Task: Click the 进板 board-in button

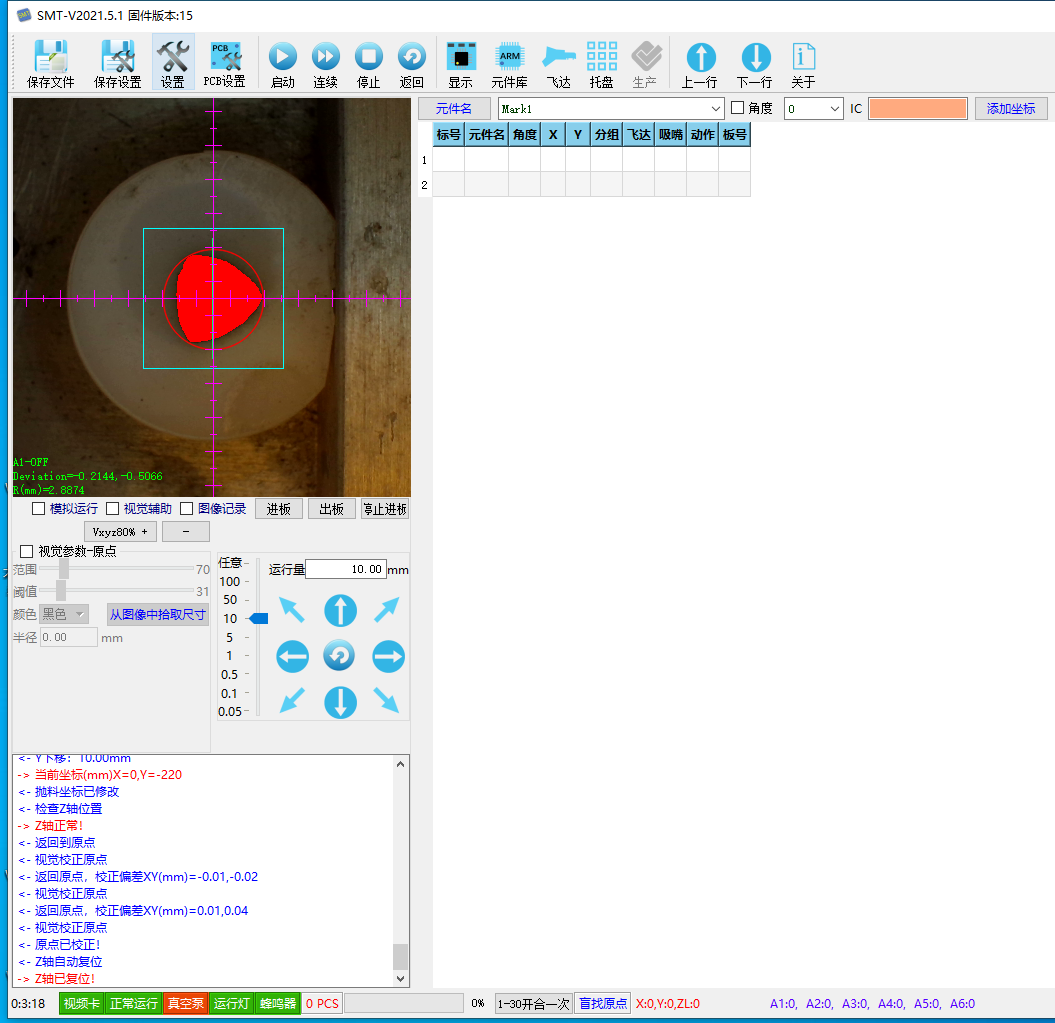Action: (279, 509)
